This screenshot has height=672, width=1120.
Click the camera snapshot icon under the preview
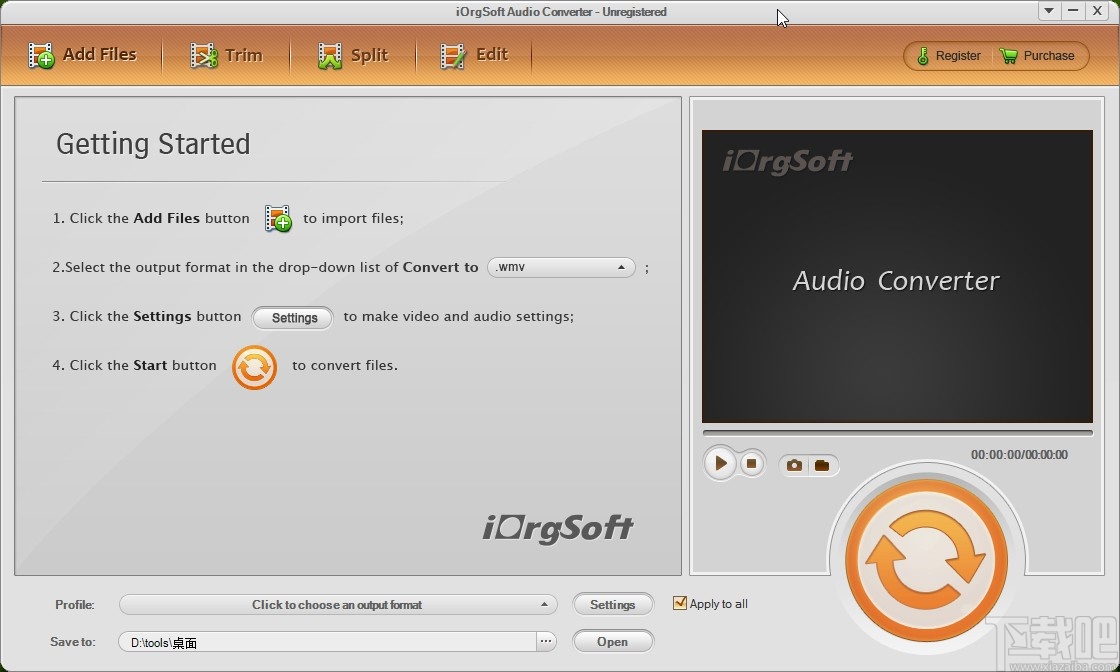(794, 464)
